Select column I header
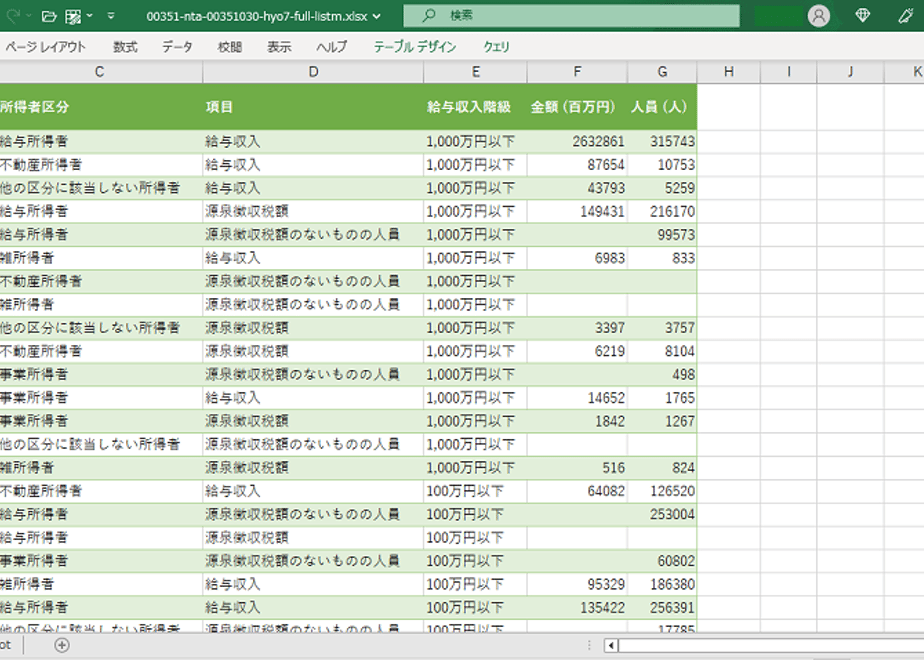The height and width of the screenshot is (660, 924). coord(788,72)
